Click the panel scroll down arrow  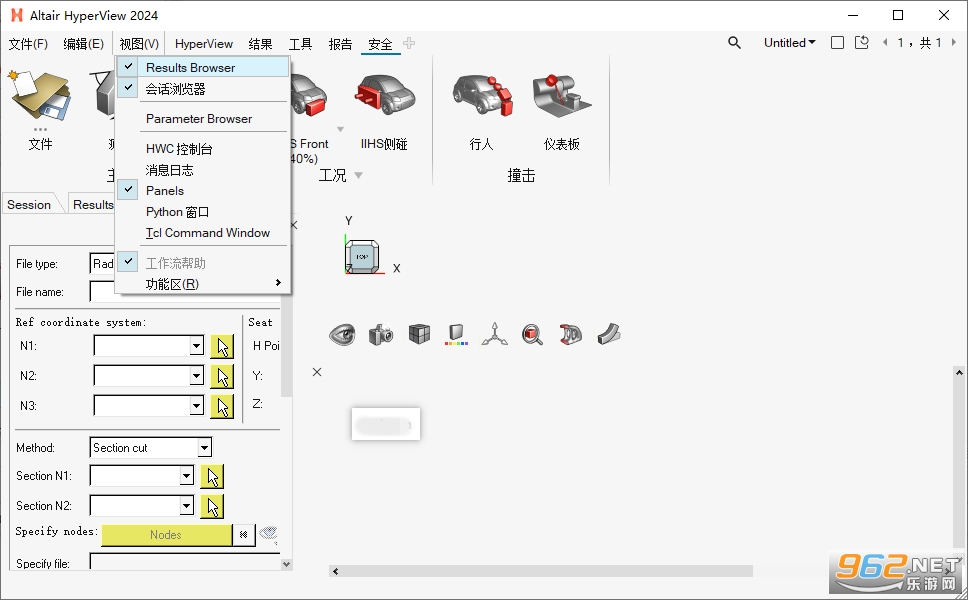click(286, 564)
